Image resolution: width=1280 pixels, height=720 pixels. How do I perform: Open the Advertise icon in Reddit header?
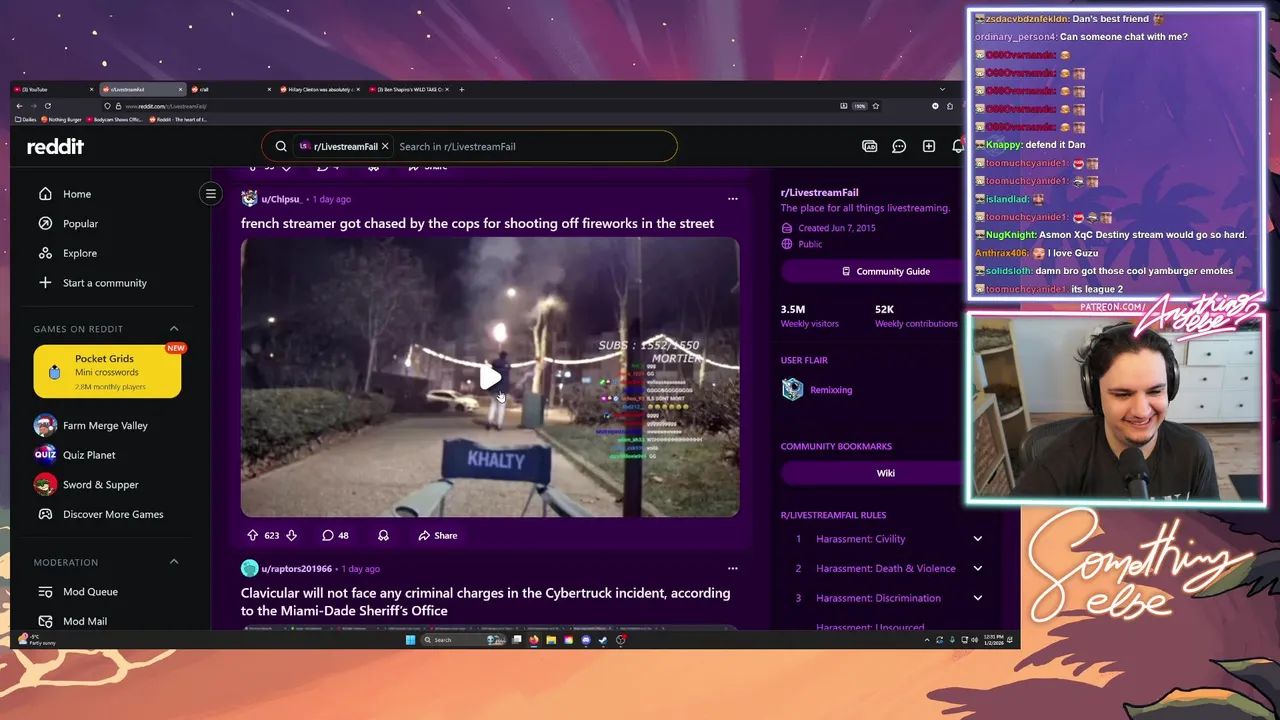870,146
